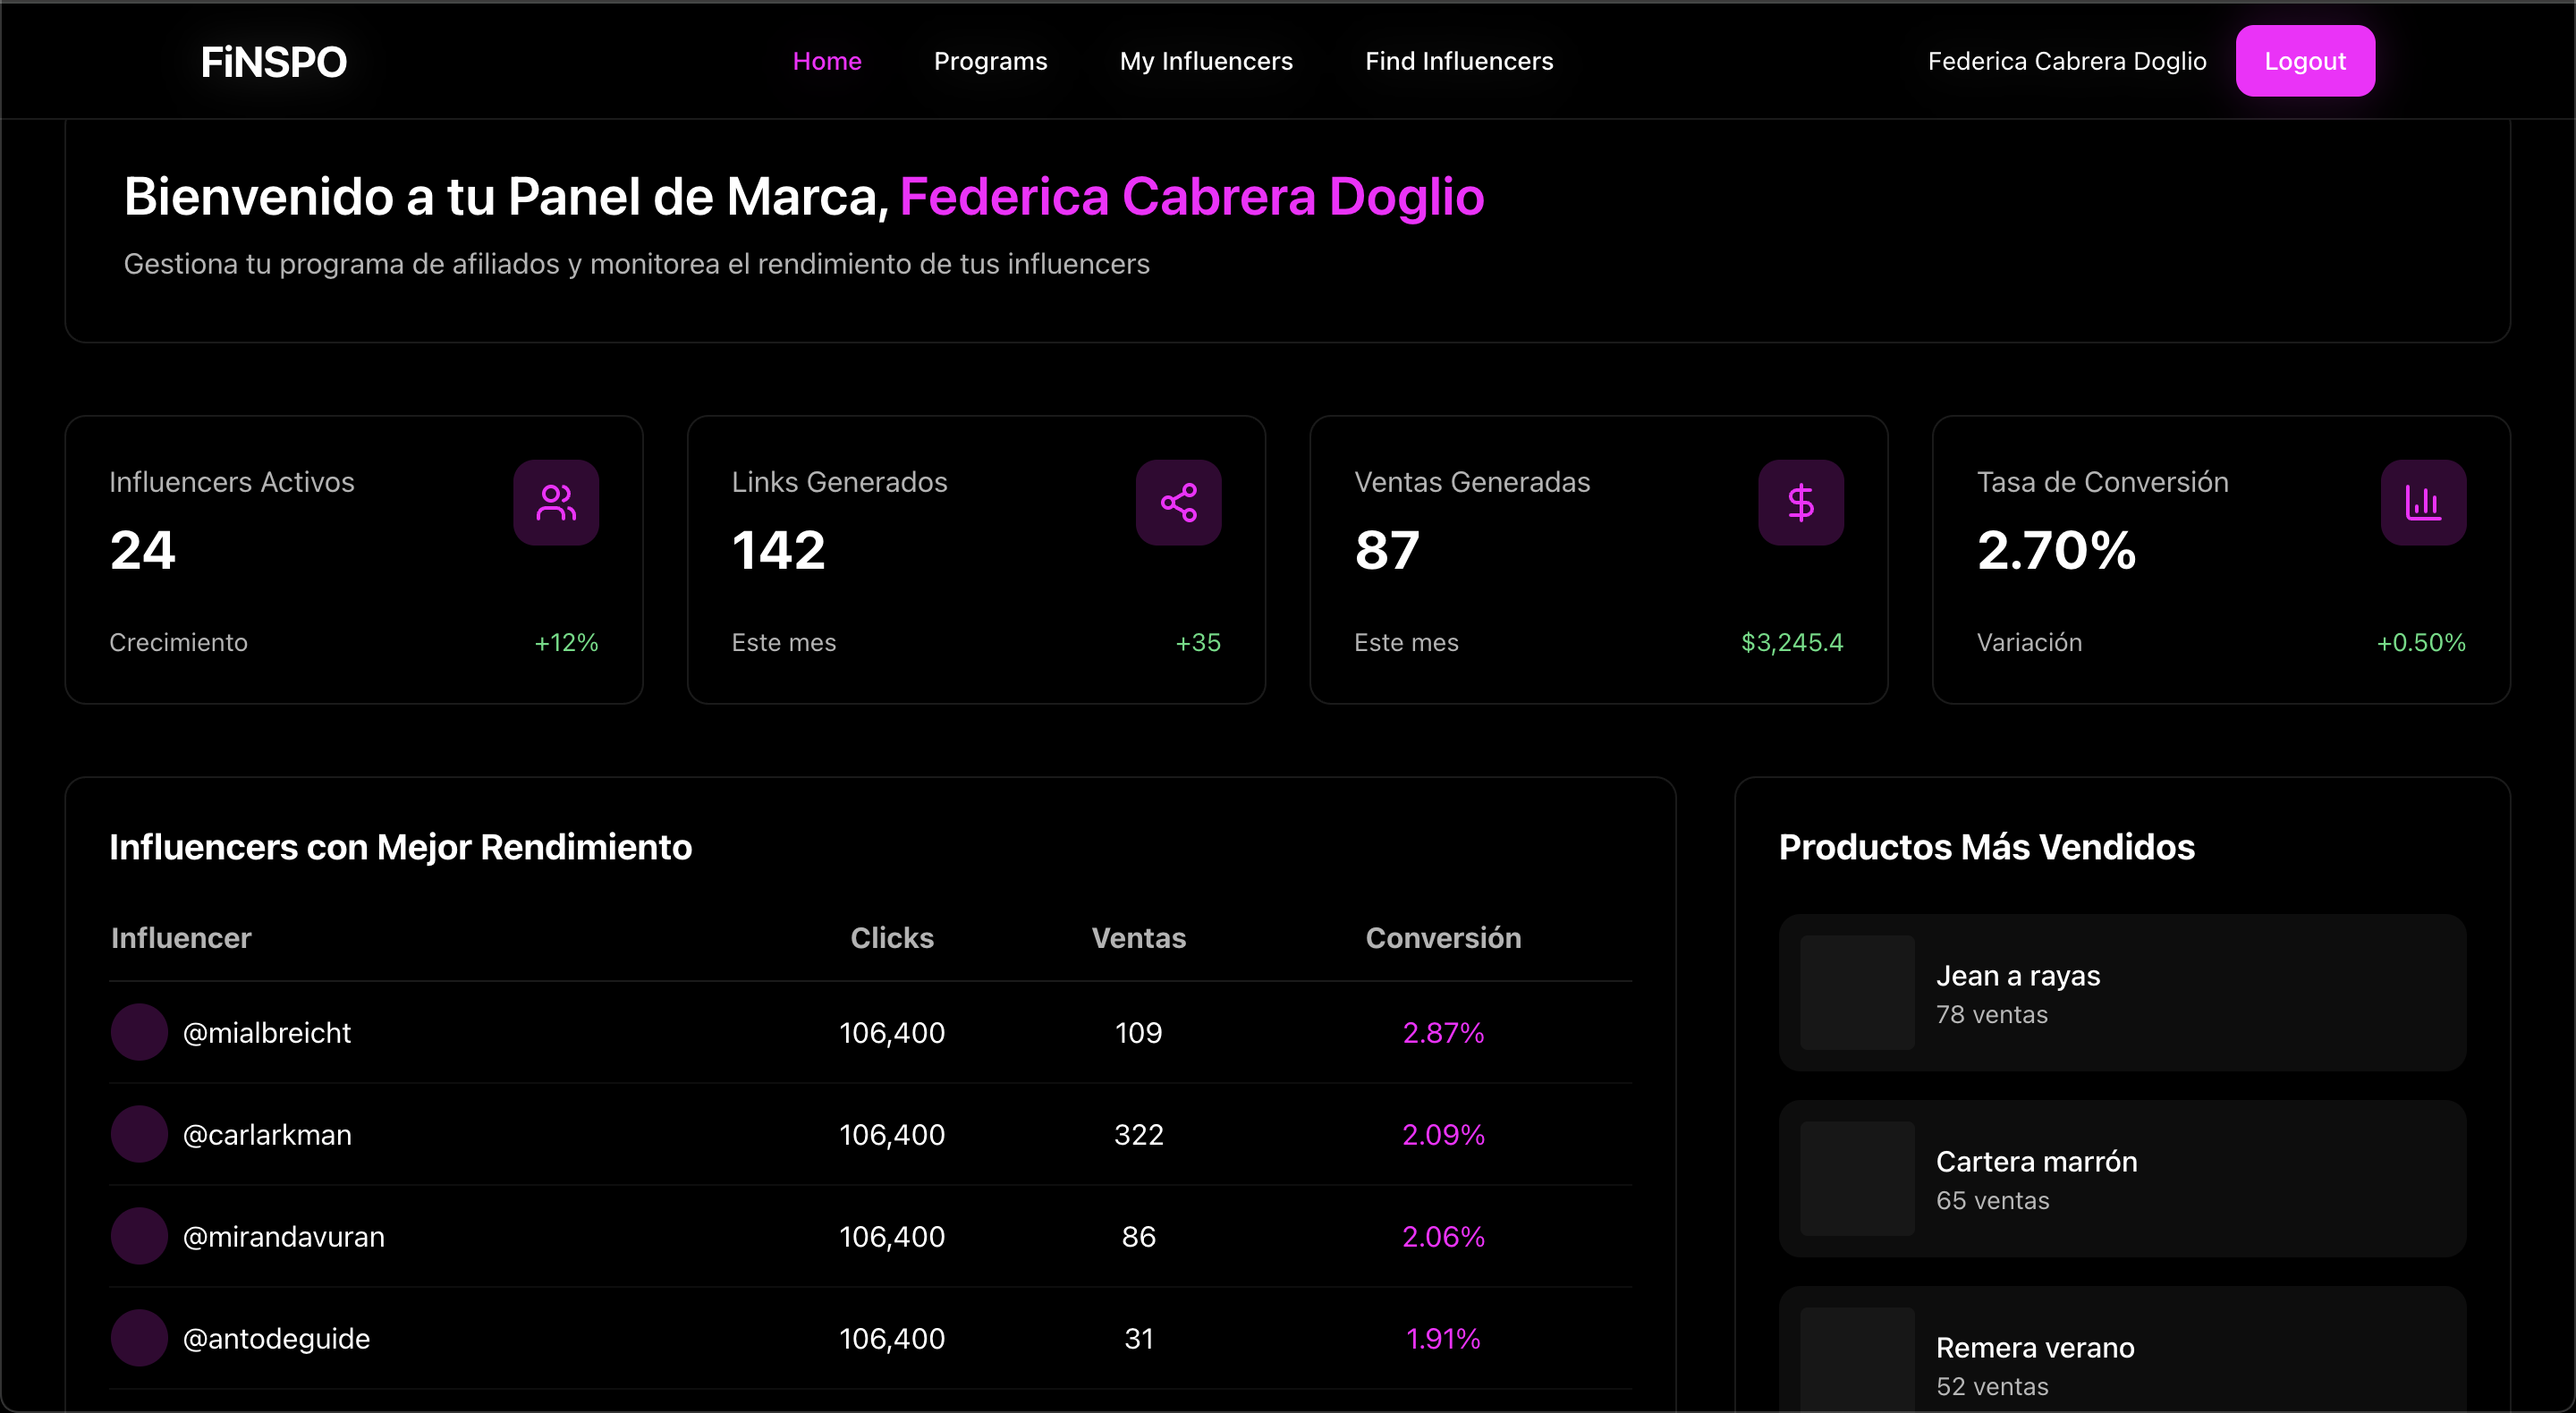The image size is (2576, 1413).
Task: Select the Jean a rayas product thumbnail
Action: point(1857,992)
